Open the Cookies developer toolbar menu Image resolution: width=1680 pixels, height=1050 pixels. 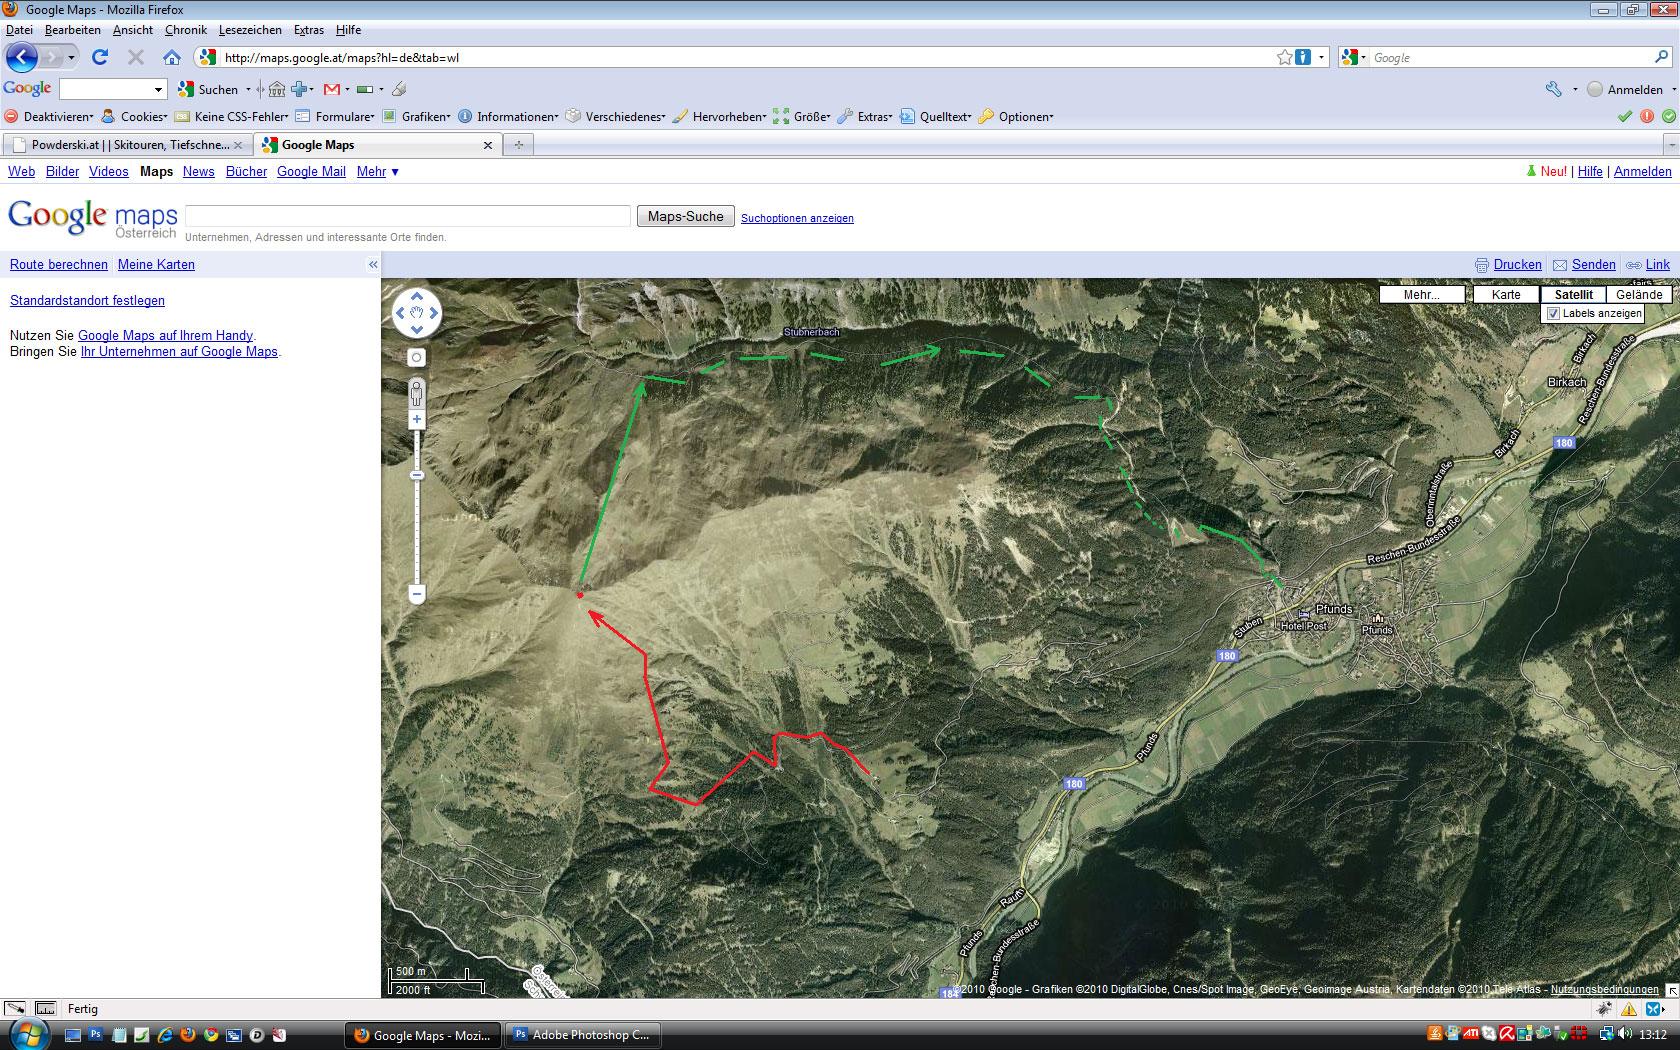click(x=134, y=117)
